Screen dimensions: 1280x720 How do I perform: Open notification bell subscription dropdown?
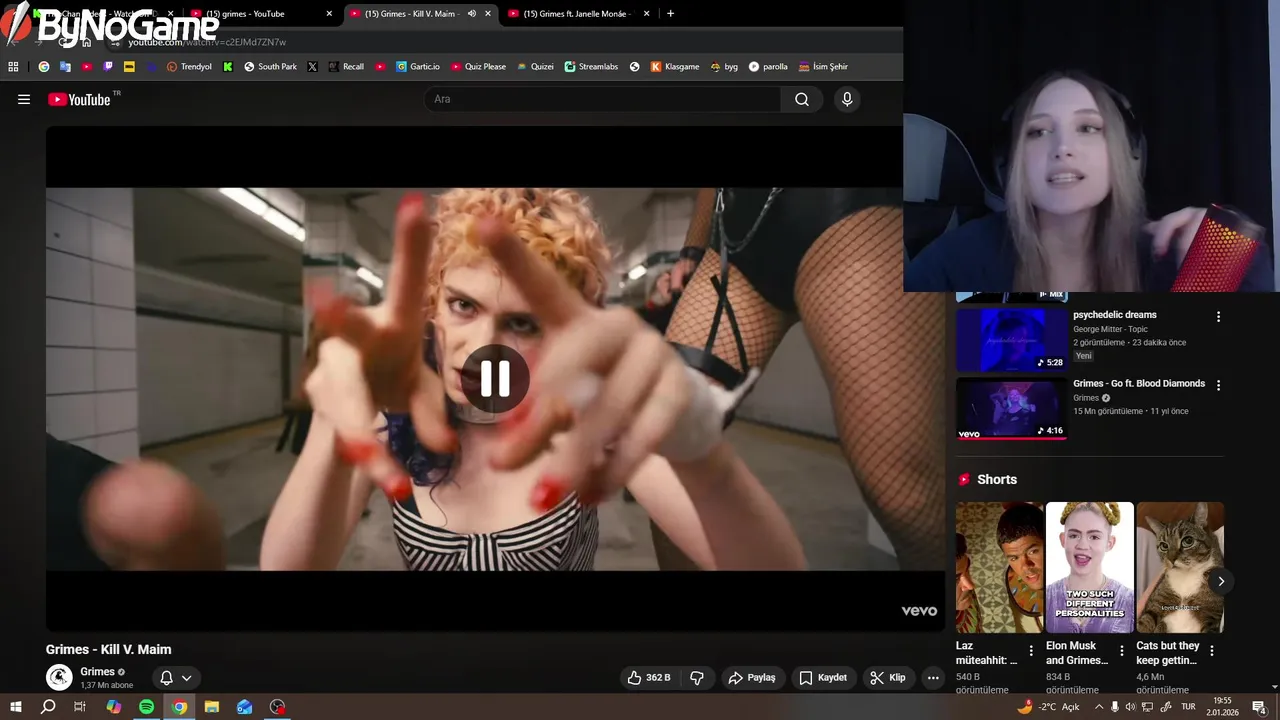tap(176, 677)
